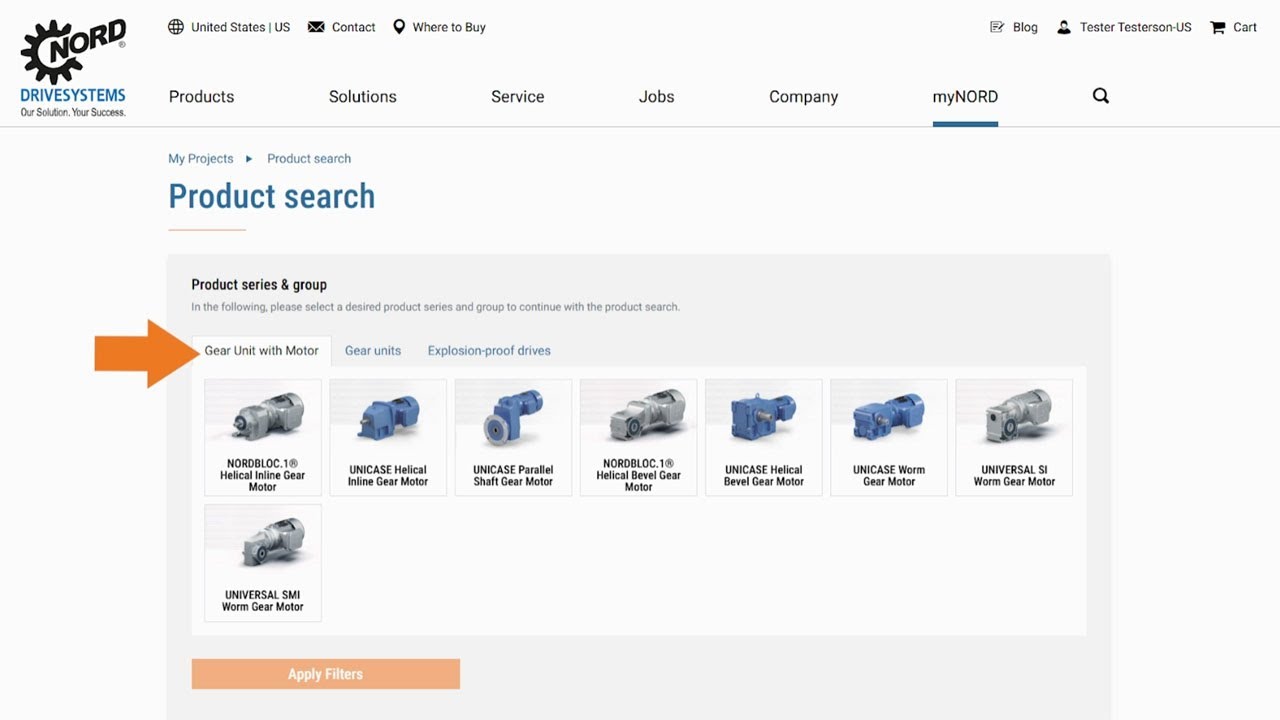The width and height of the screenshot is (1280, 720).
Task: Open the Solutions menu
Action: click(363, 97)
